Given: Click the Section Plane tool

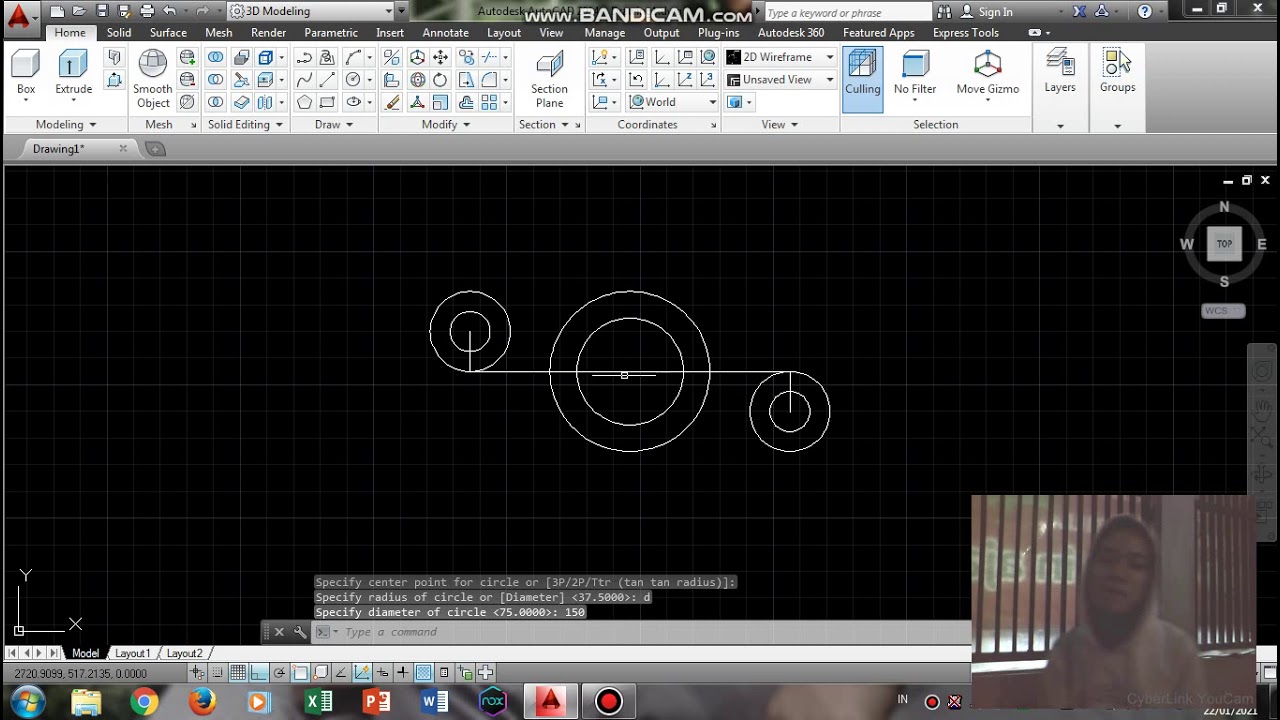Looking at the screenshot, I should (549, 78).
